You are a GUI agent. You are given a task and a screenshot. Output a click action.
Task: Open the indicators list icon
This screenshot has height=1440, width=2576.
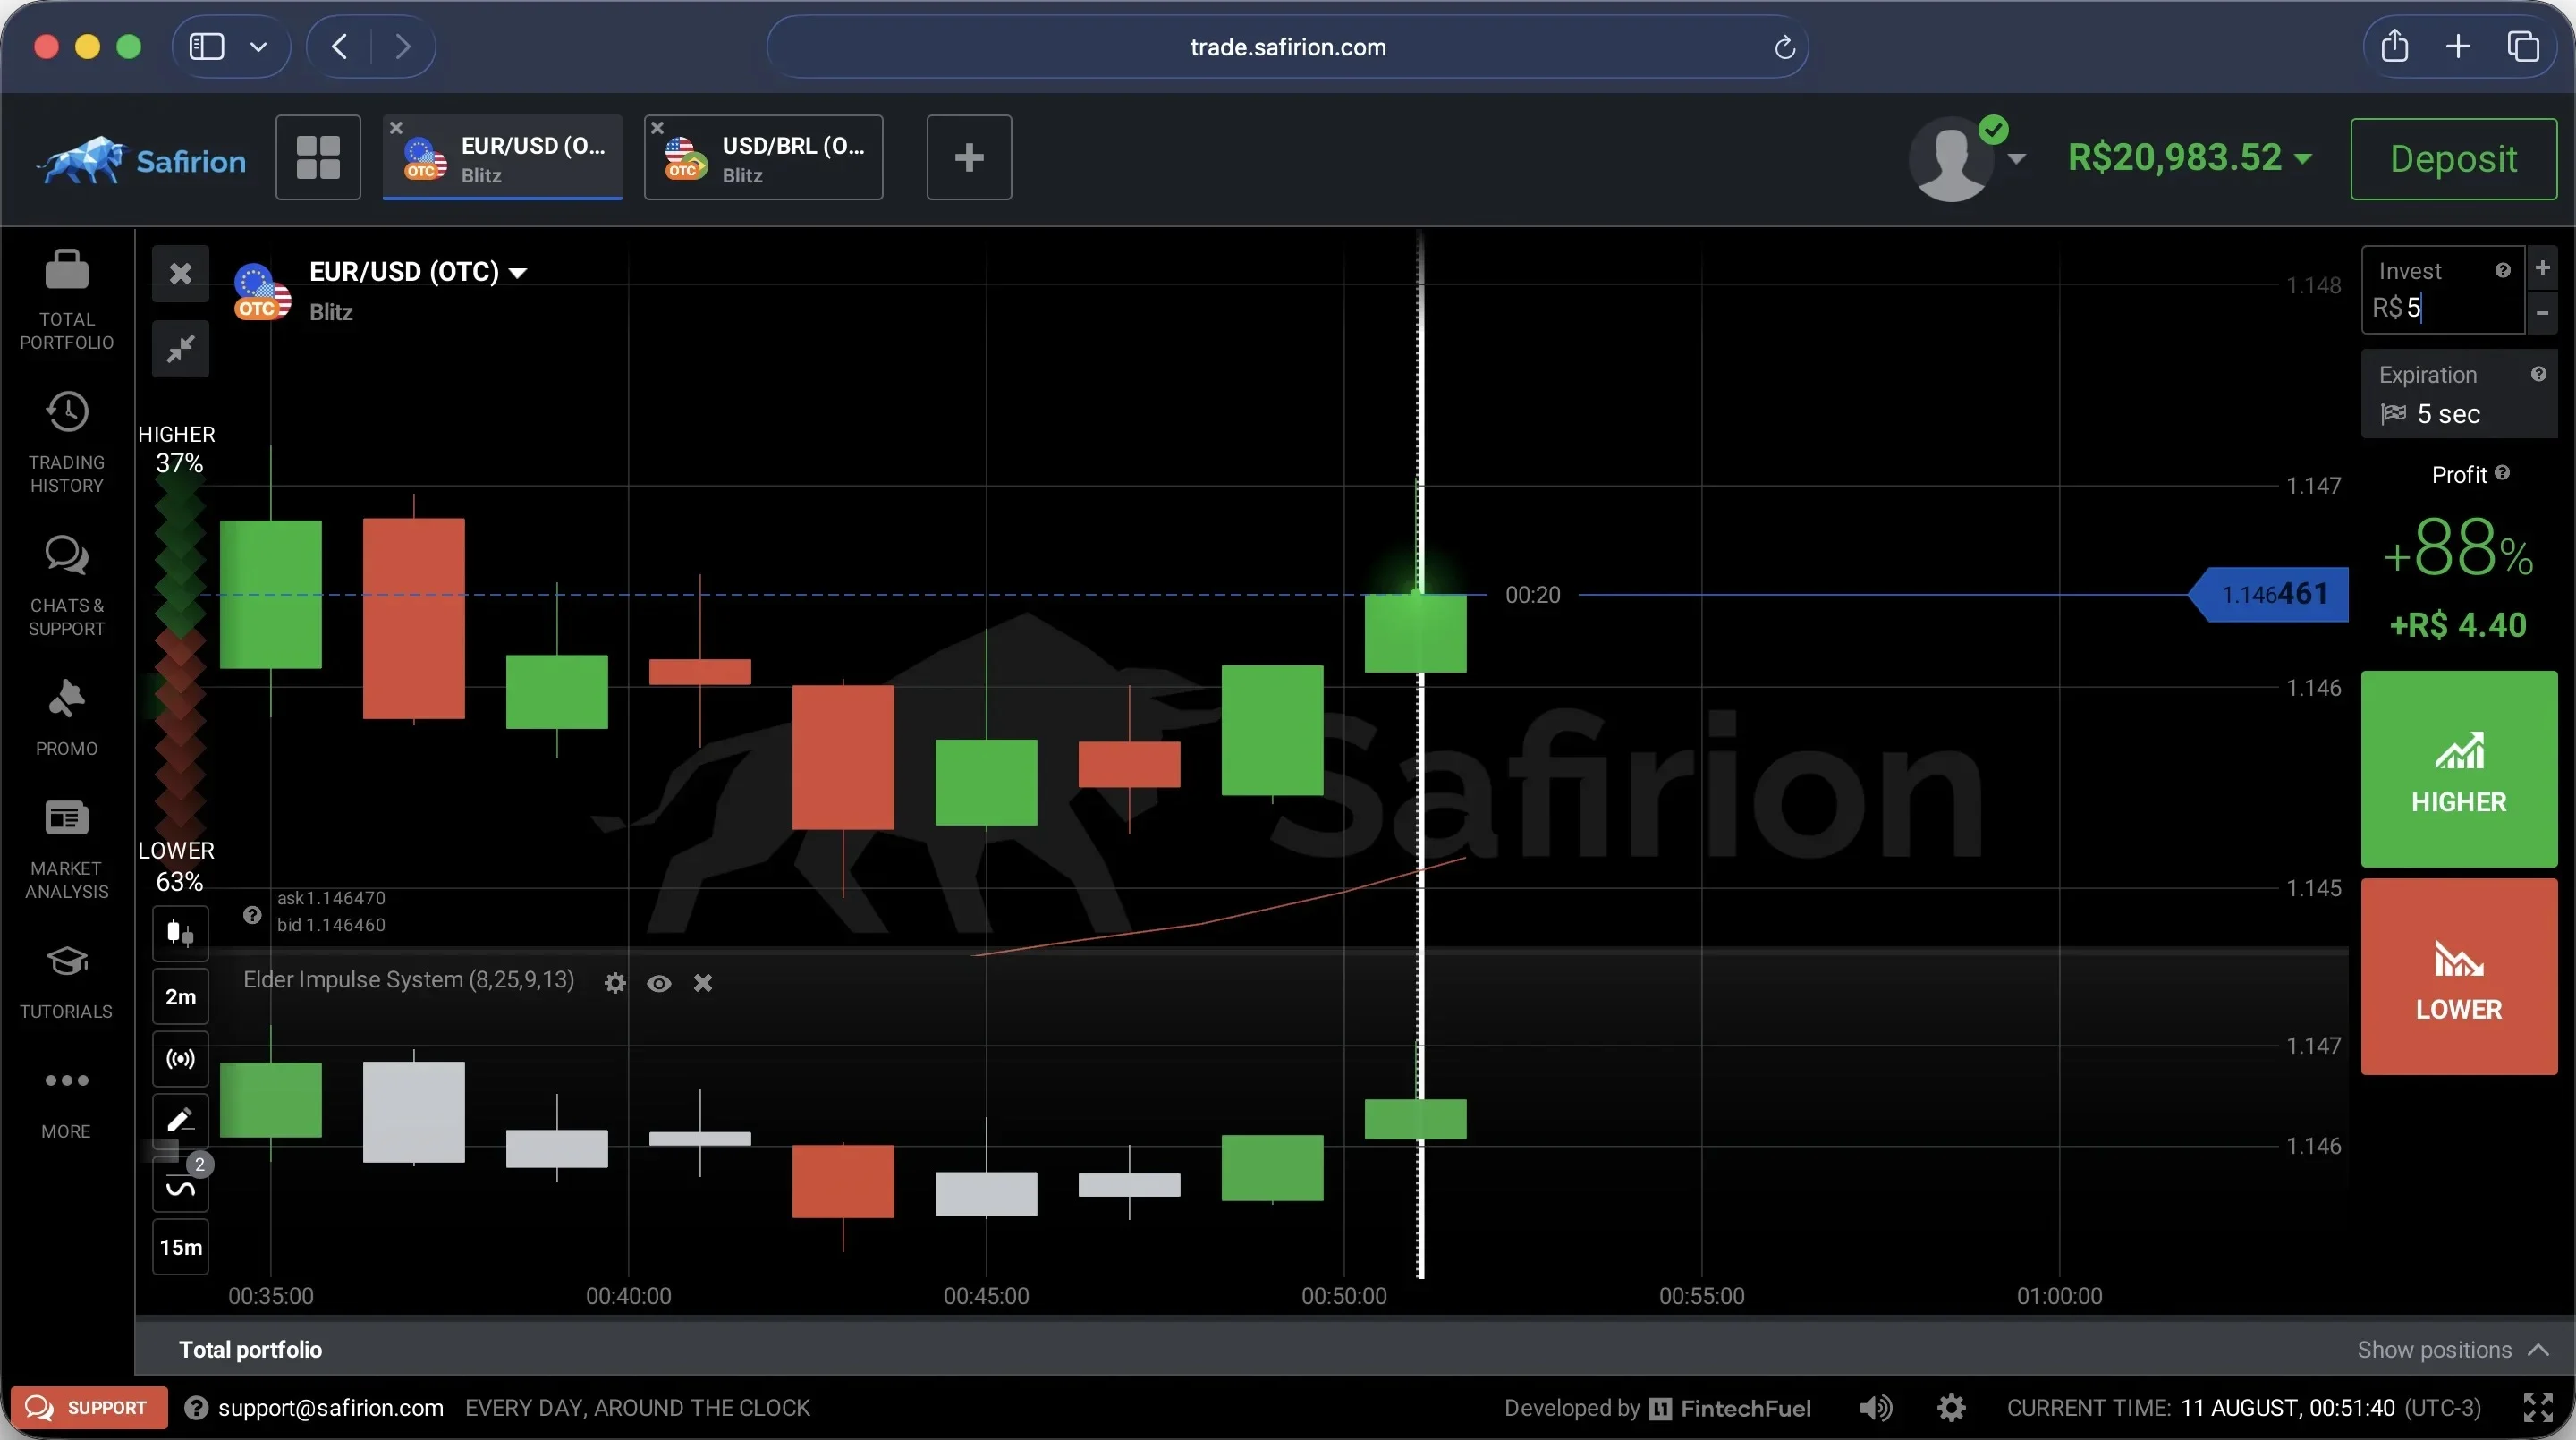pos(181,1186)
